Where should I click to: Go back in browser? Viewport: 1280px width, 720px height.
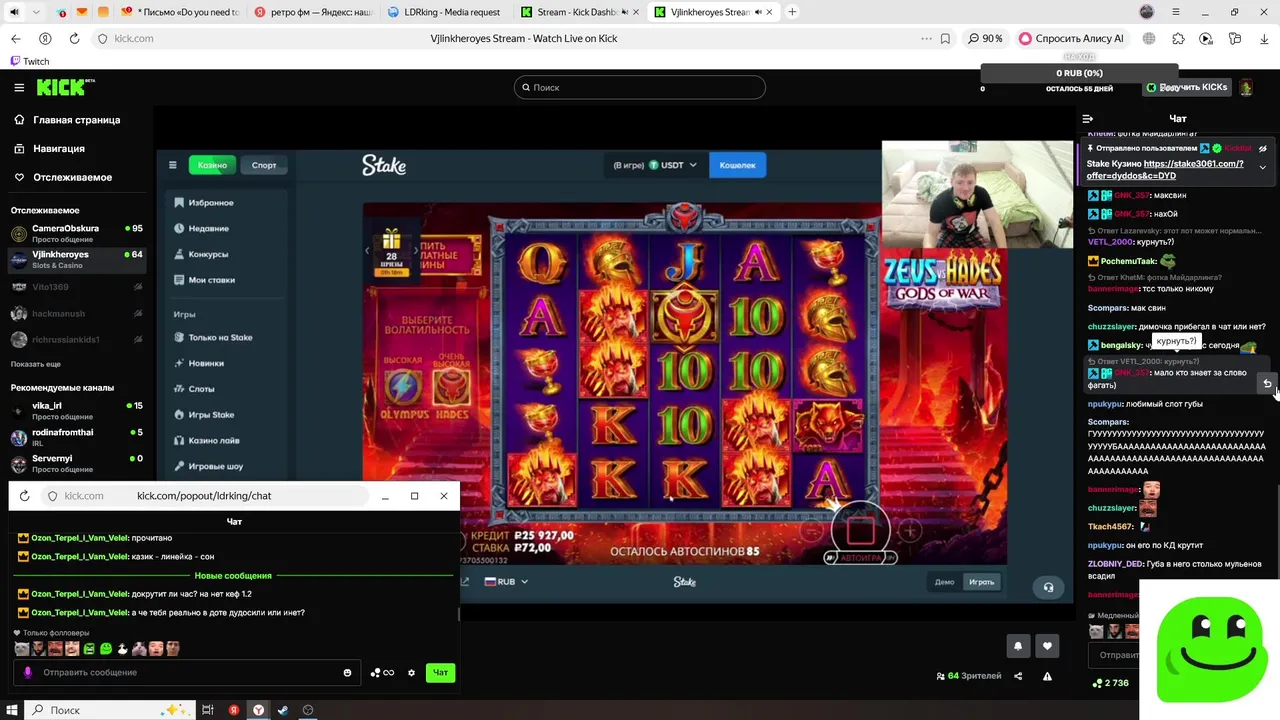coord(15,38)
